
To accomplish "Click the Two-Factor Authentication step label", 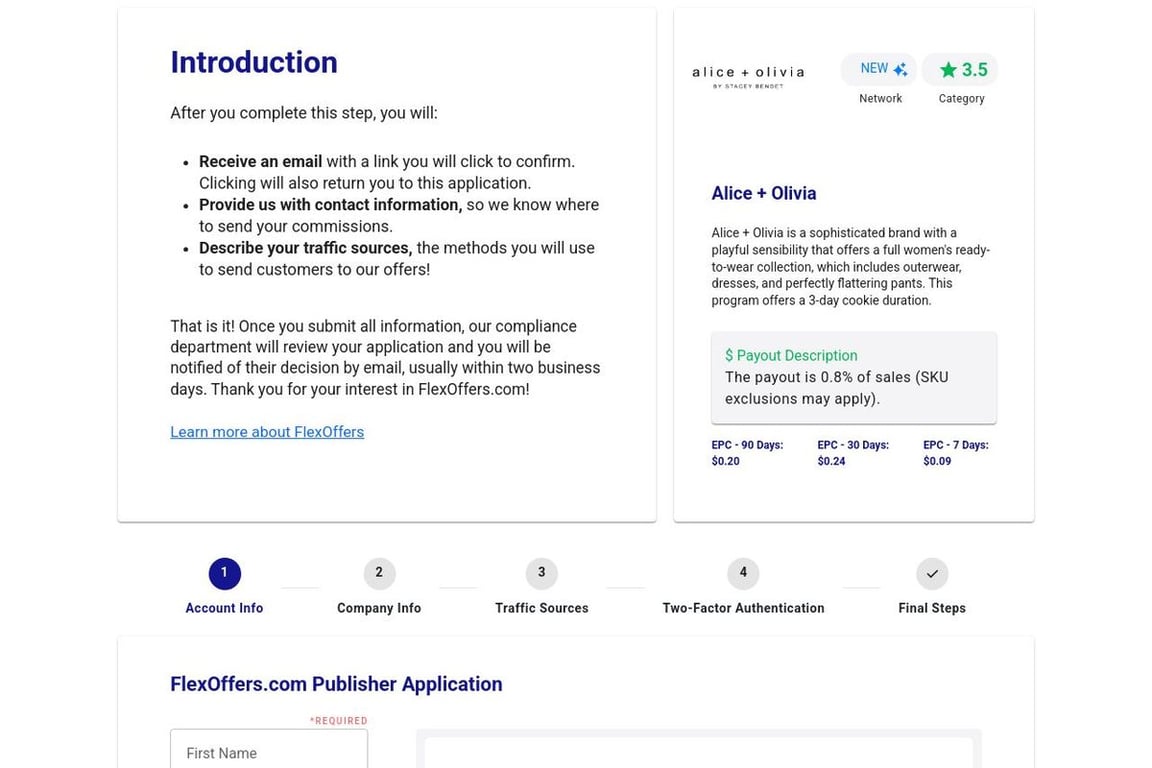I will click(x=743, y=608).
